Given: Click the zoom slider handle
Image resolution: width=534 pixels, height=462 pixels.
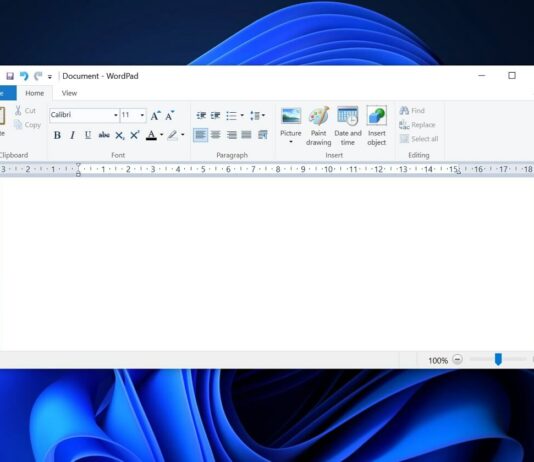Looking at the screenshot, I should tap(498, 359).
